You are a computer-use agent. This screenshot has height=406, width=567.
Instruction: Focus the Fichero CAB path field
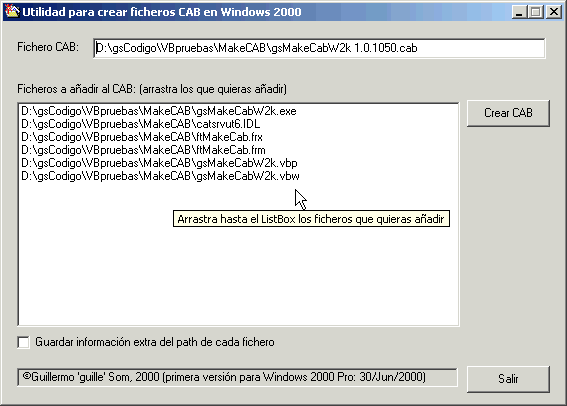(319, 48)
